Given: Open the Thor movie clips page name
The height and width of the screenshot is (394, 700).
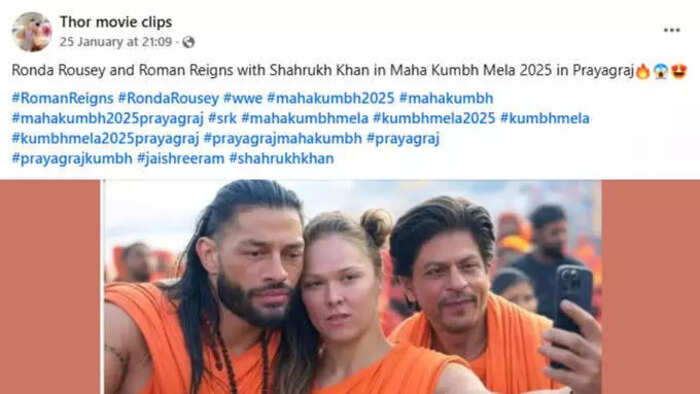Looking at the screenshot, I should coord(116,22).
